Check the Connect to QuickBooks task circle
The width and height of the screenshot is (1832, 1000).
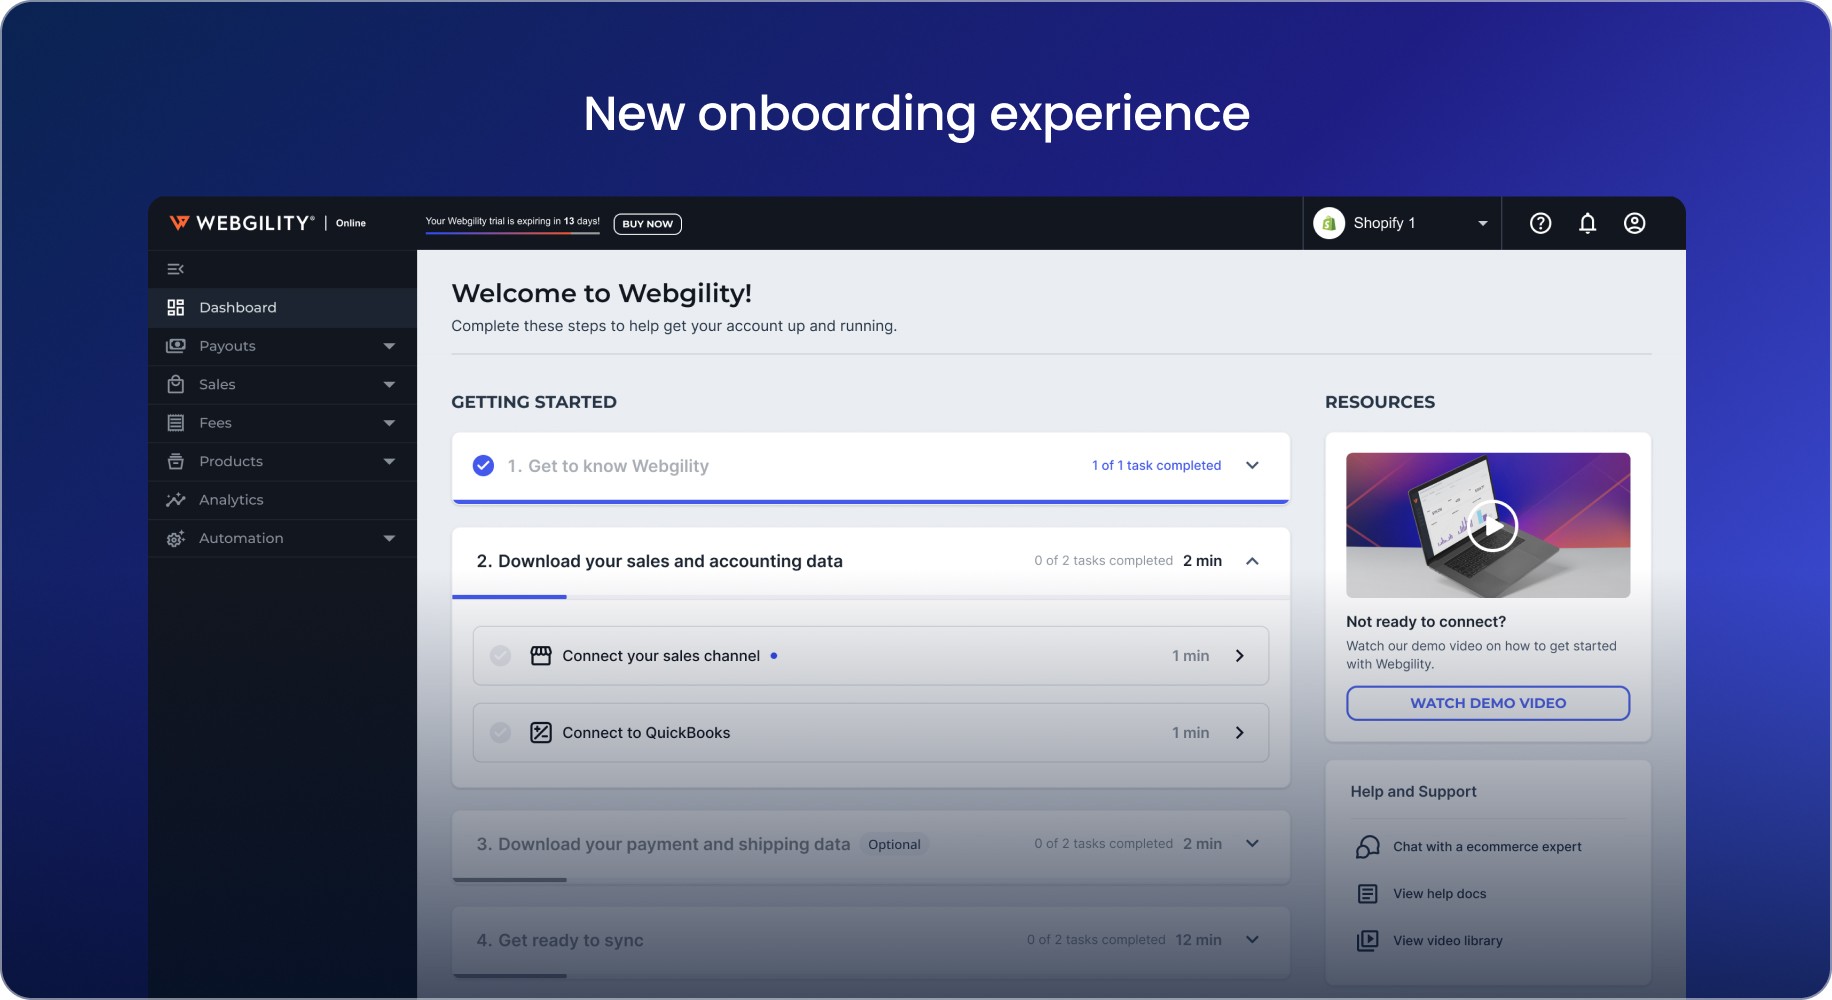point(500,732)
